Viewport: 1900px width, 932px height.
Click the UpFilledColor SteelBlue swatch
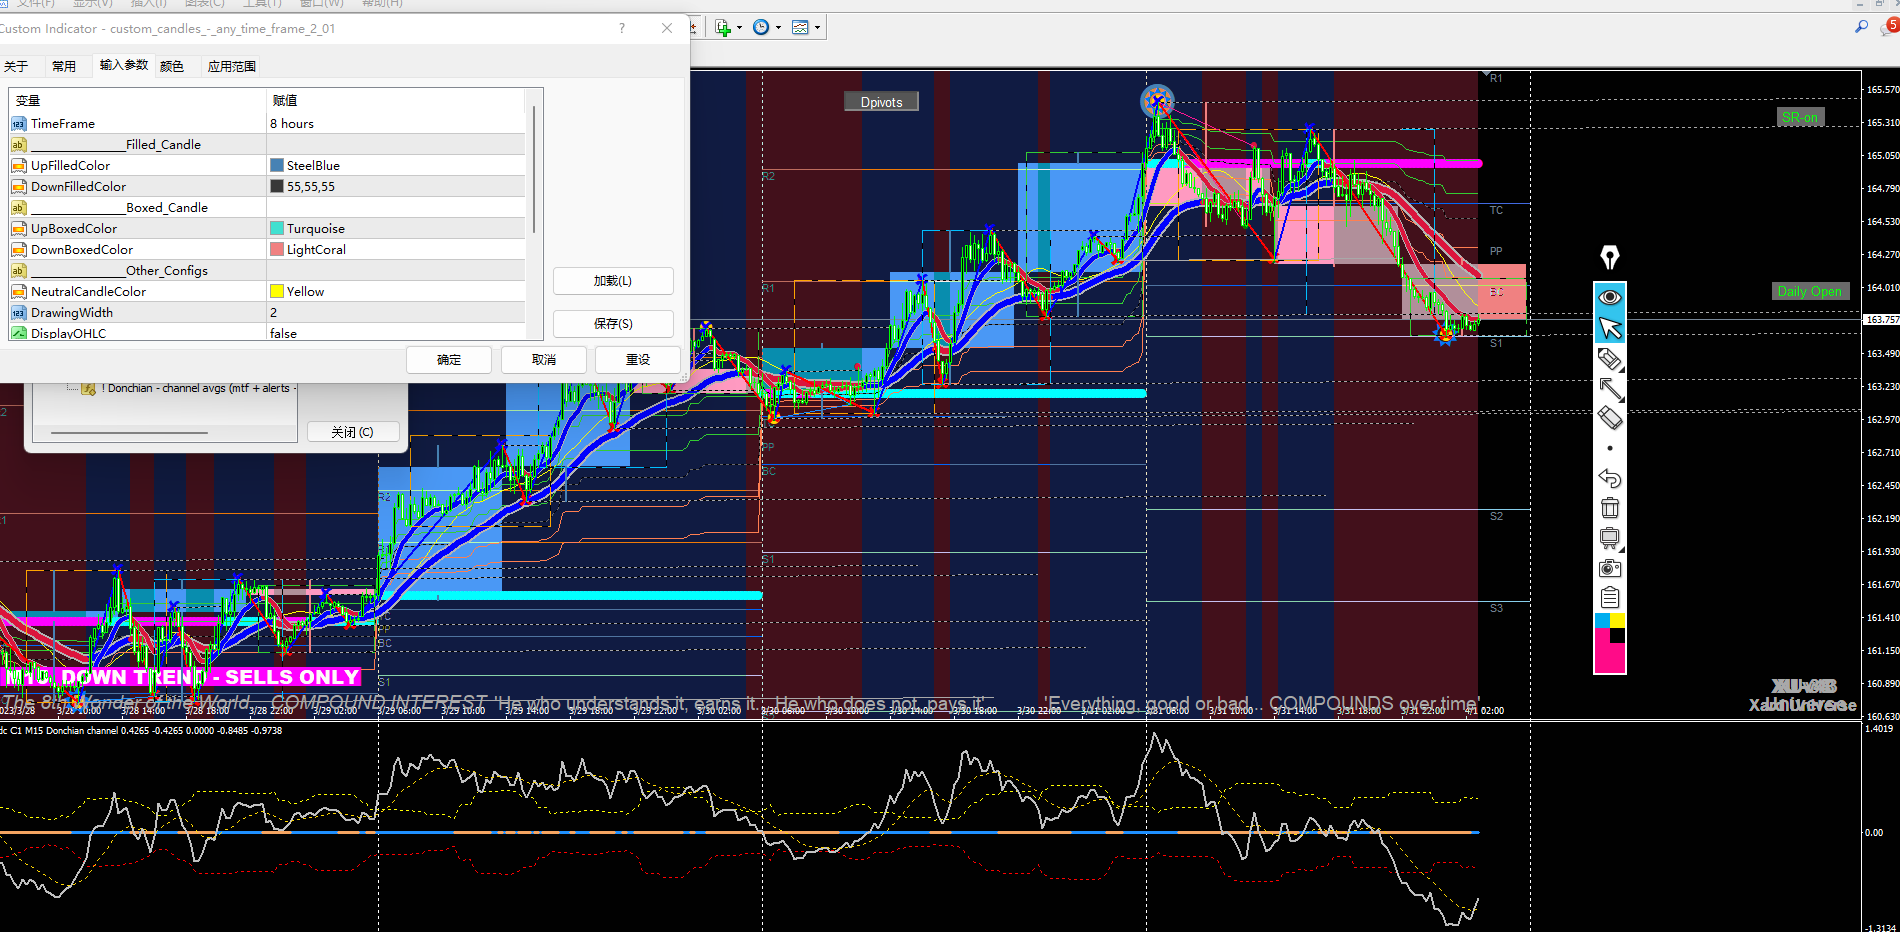[277, 165]
